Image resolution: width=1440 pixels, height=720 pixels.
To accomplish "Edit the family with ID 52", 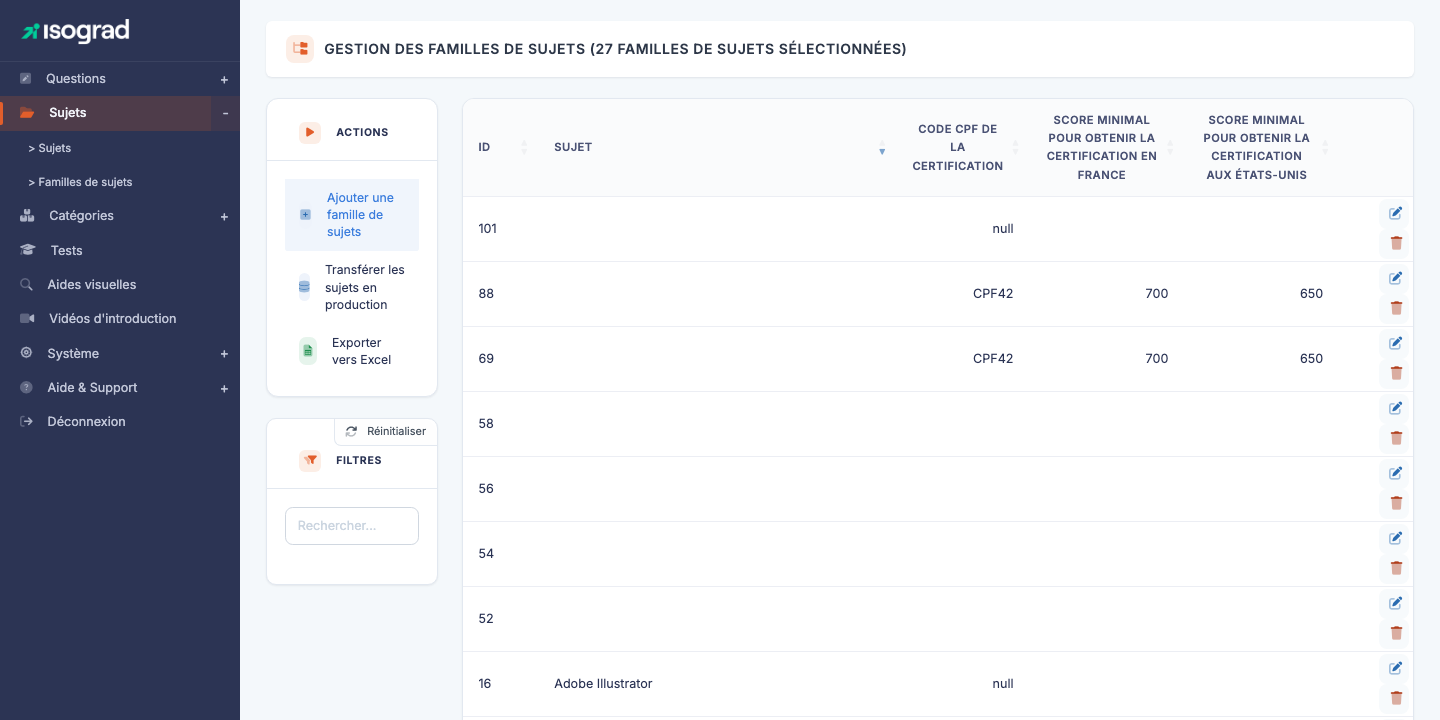I will click(x=1396, y=603).
